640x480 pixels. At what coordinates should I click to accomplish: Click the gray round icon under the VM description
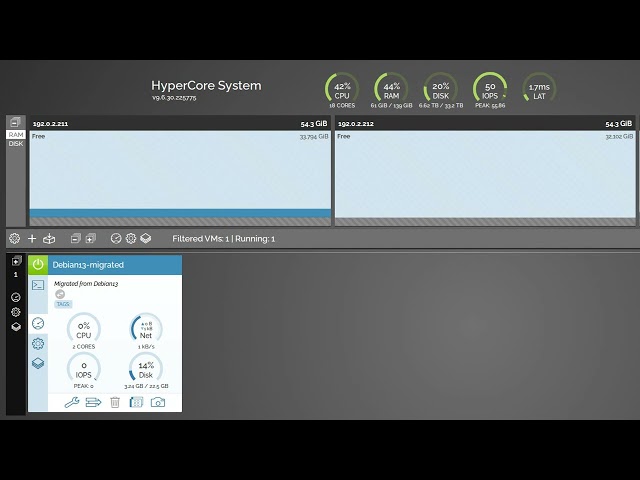point(60,294)
